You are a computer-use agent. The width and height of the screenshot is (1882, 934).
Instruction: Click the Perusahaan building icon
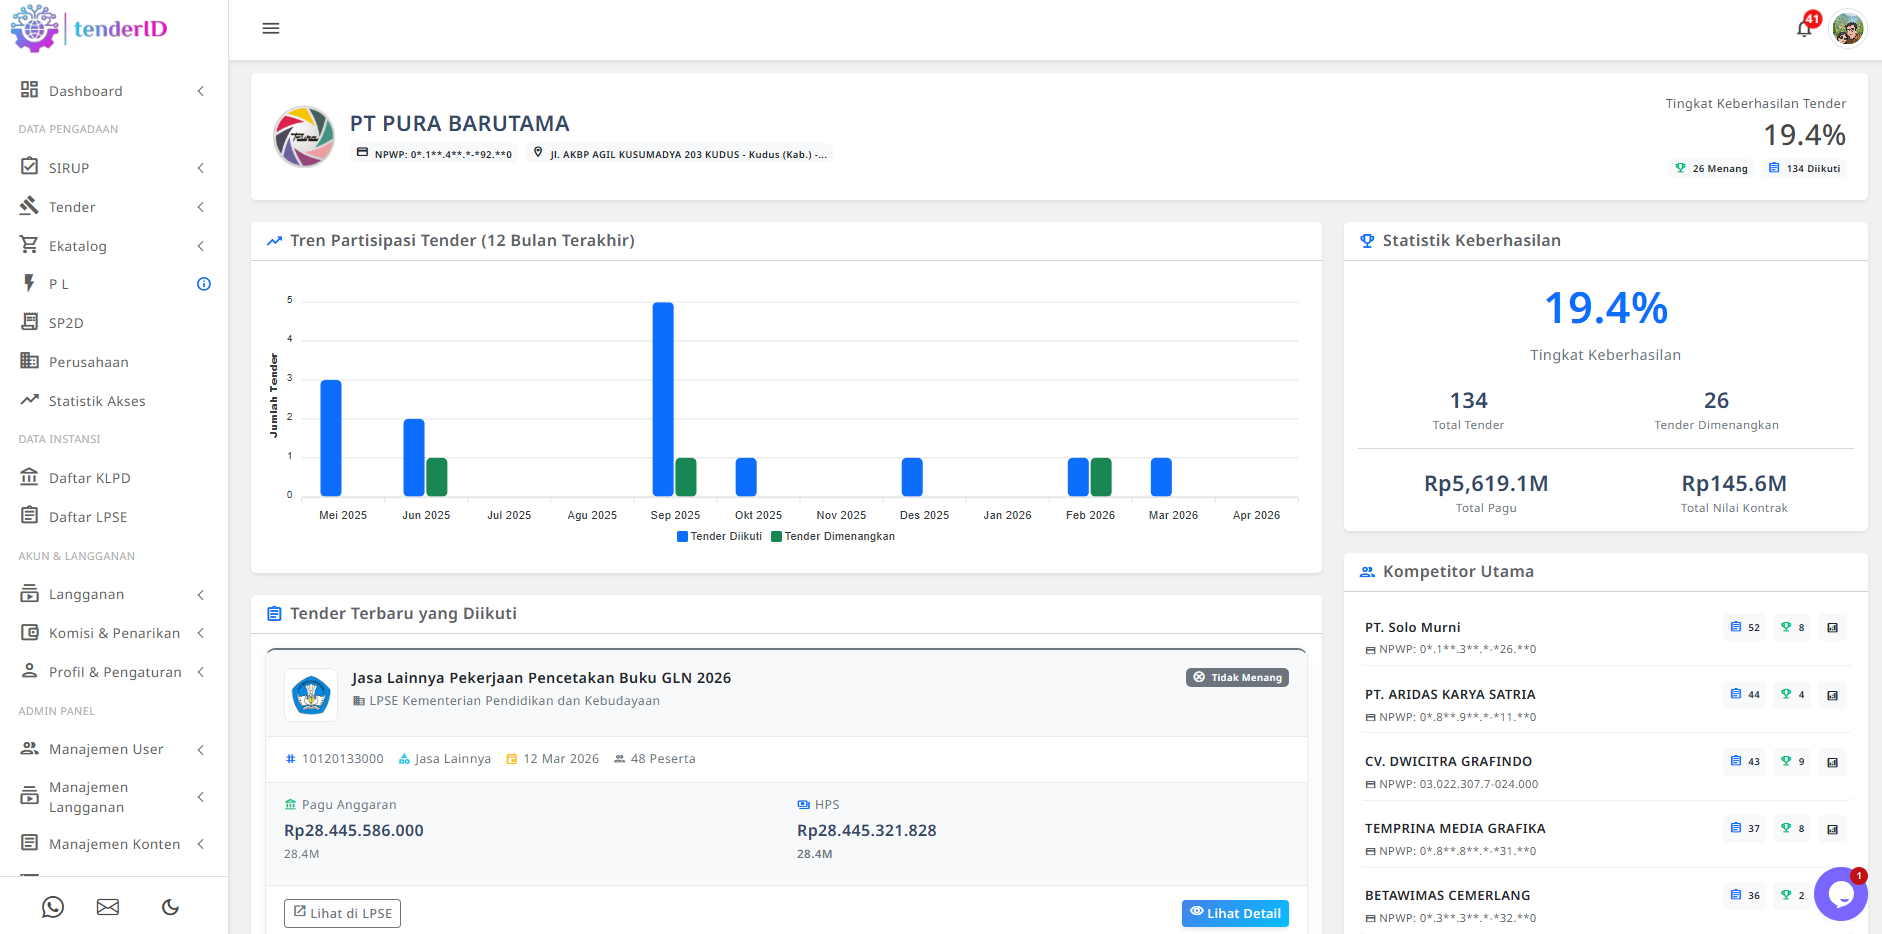(x=30, y=361)
